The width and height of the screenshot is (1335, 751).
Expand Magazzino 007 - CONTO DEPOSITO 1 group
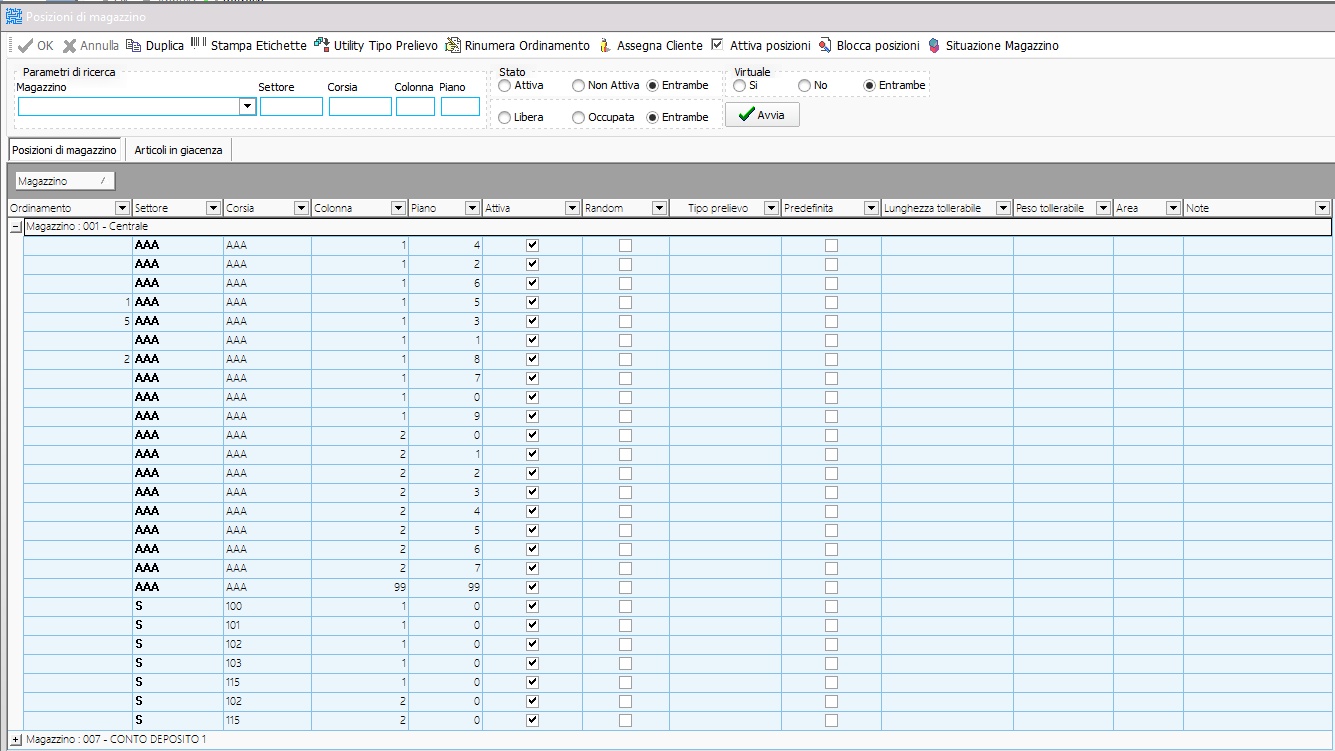point(15,740)
